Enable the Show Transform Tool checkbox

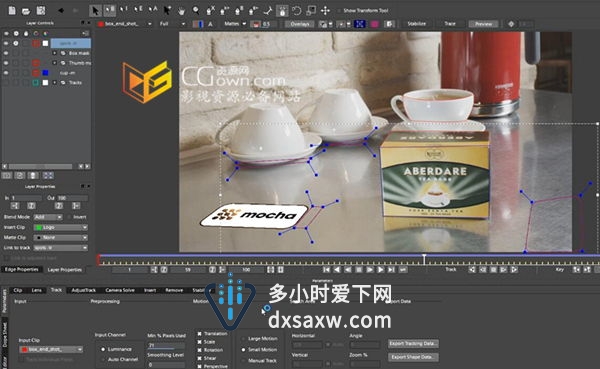[x=339, y=11]
